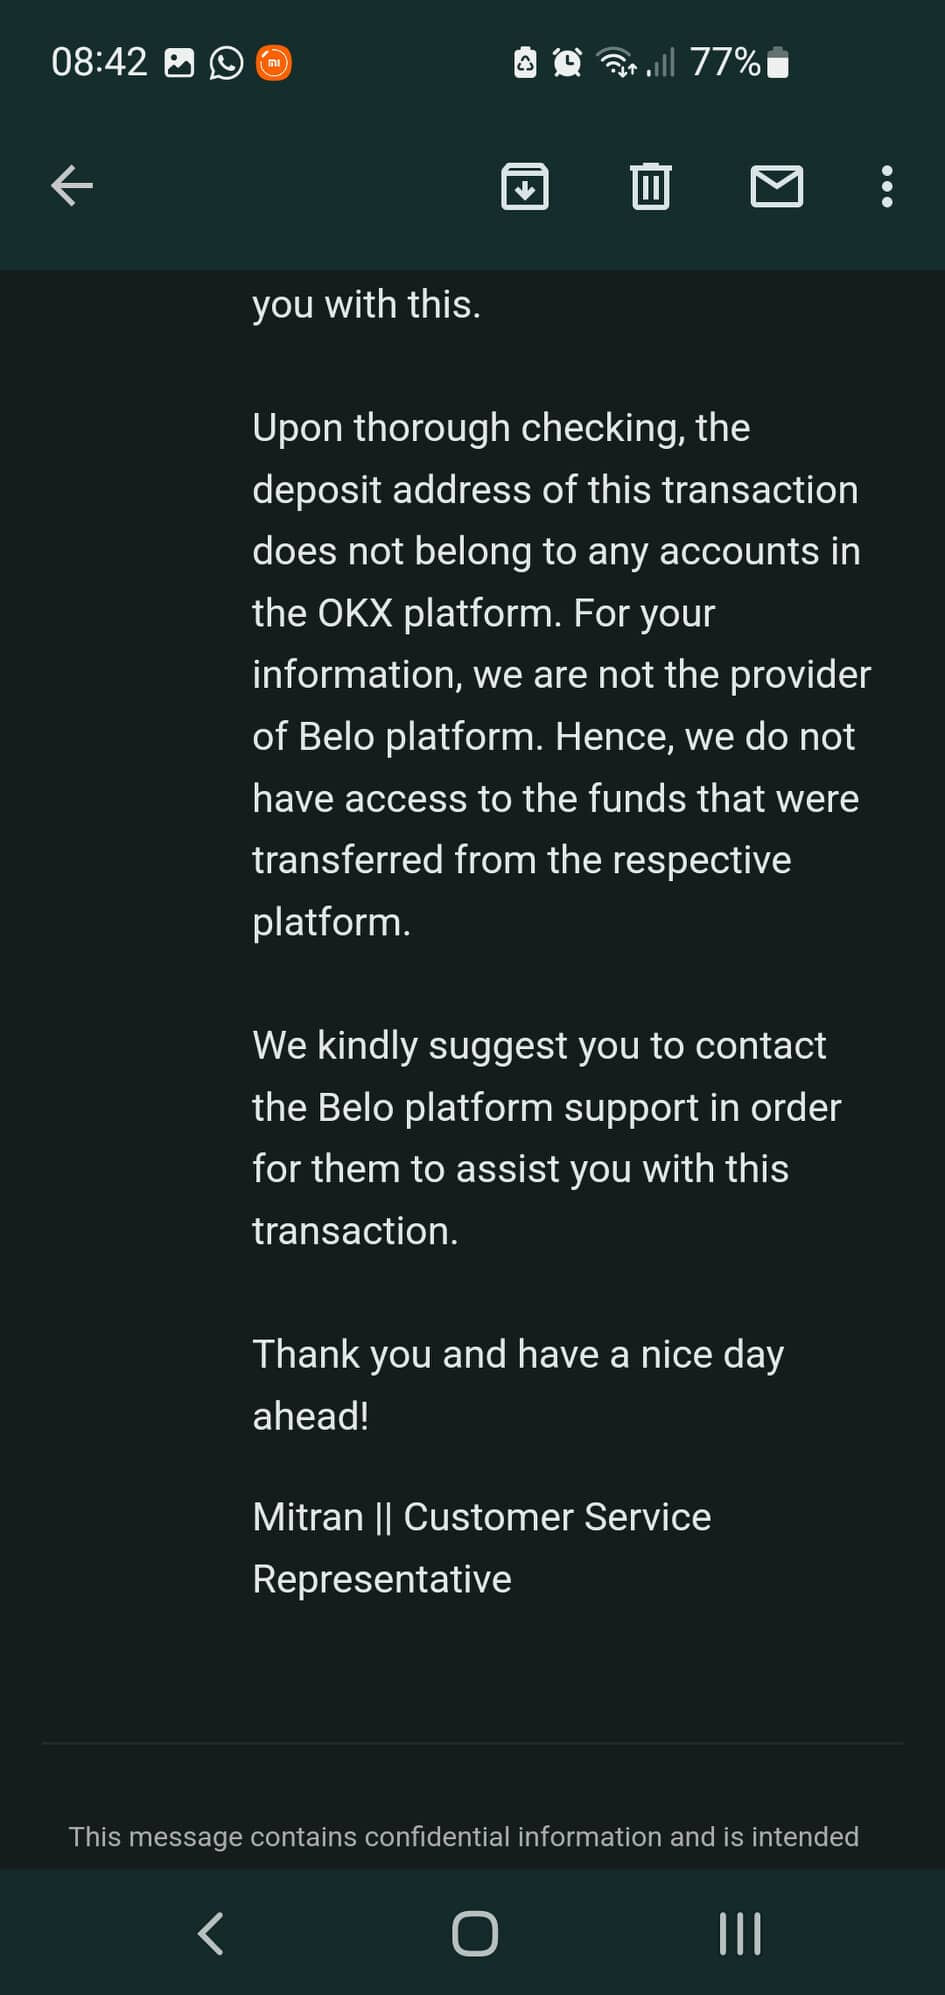Open the three-dot overflow menu

click(x=886, y=186)
